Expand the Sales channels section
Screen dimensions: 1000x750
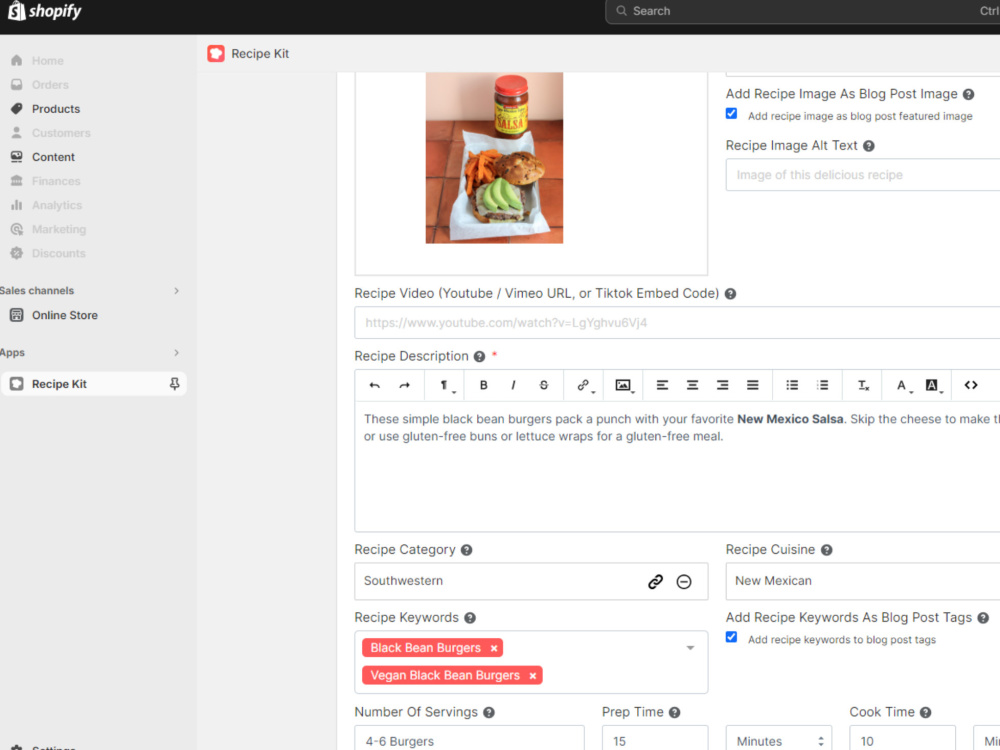click(177, 291)
